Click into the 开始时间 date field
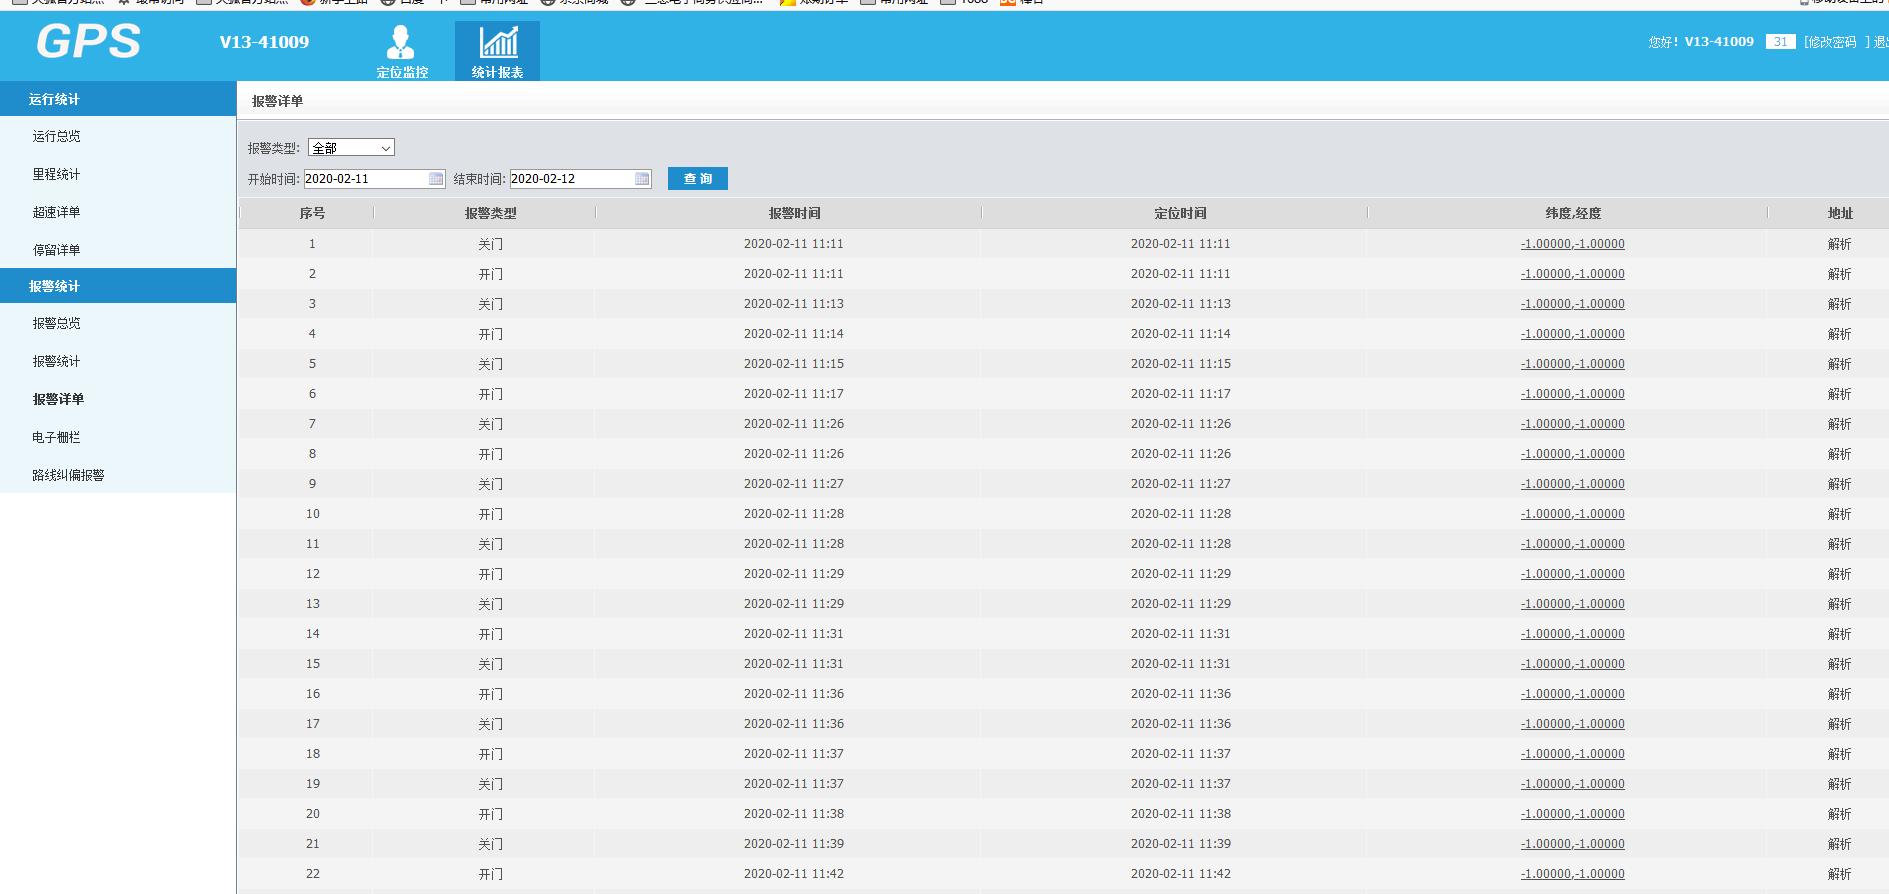1889x894 pixels. (x=364, y=179)
